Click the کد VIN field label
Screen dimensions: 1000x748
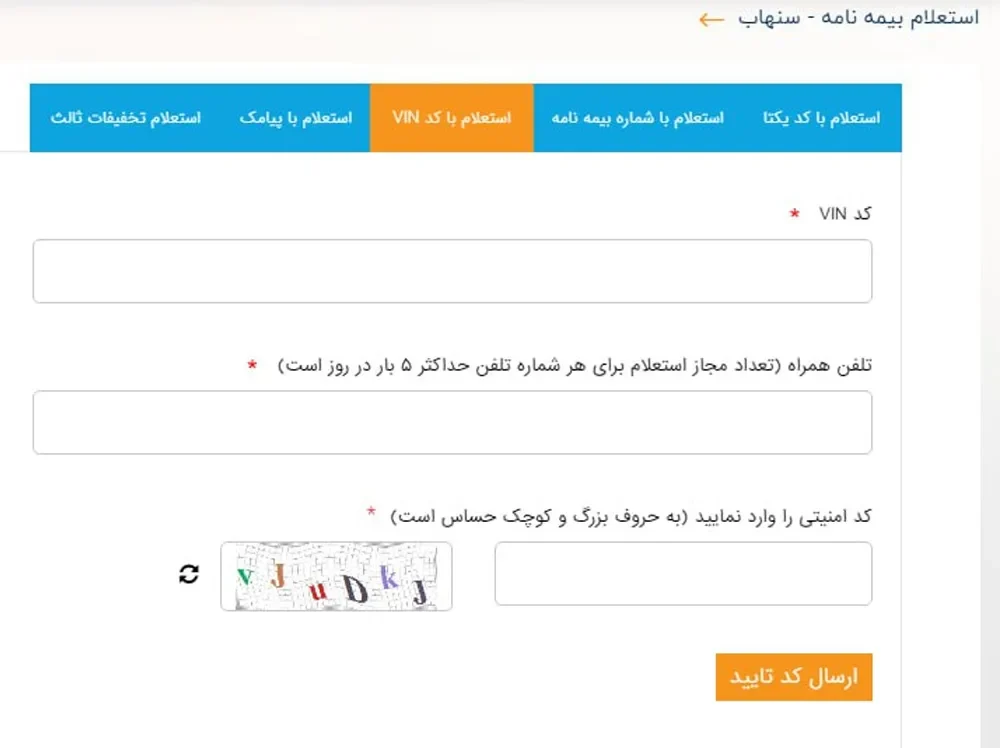pyautogui.click(x=846, y=214)
